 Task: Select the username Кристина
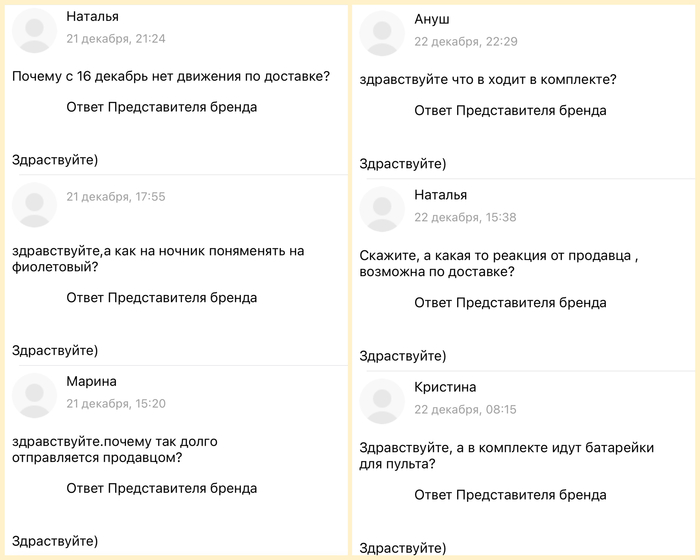pyautogui.click(x=445, y=387)
